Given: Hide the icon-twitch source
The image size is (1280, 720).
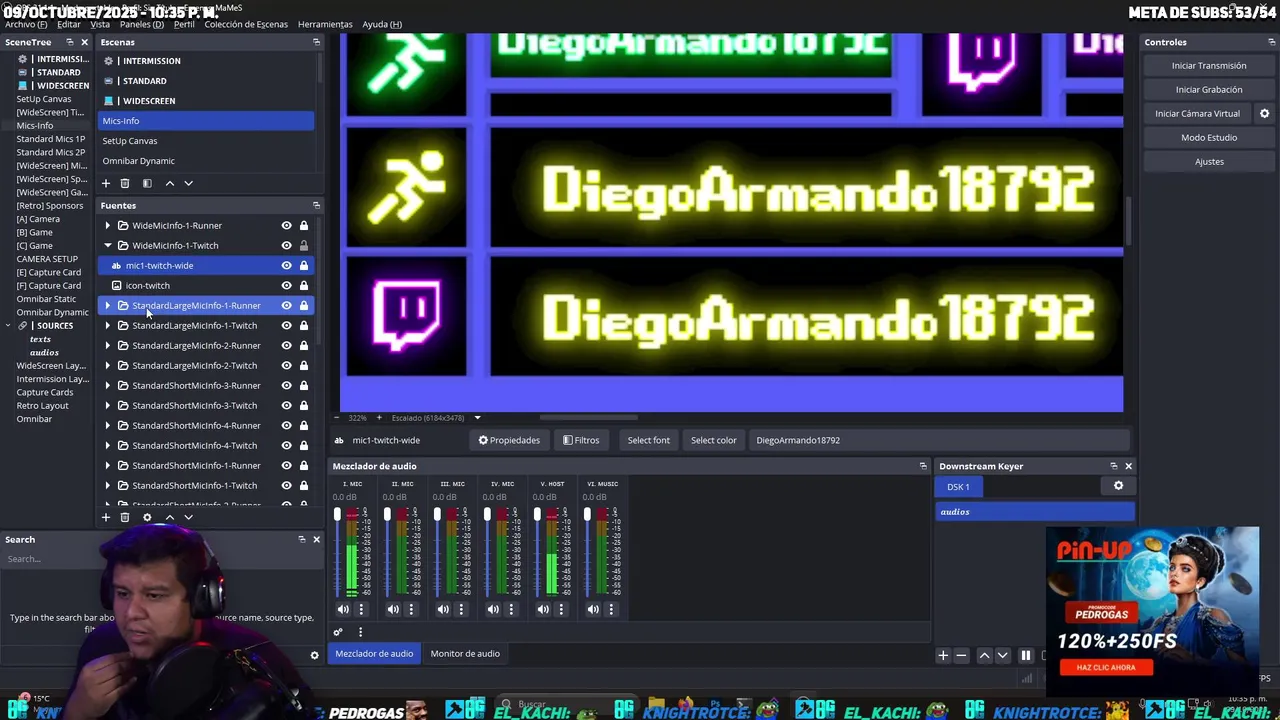Looking at the screenshot, I should click(286, 285).
